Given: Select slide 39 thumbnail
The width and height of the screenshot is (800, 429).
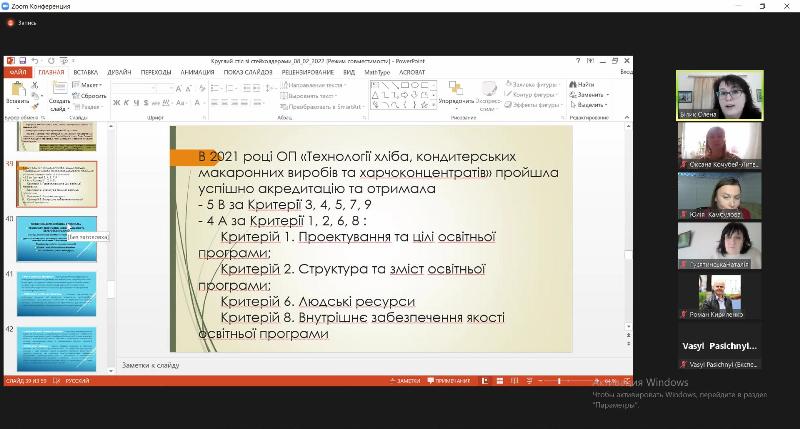Looking at the screenshot, I should [x=57, y=184].
